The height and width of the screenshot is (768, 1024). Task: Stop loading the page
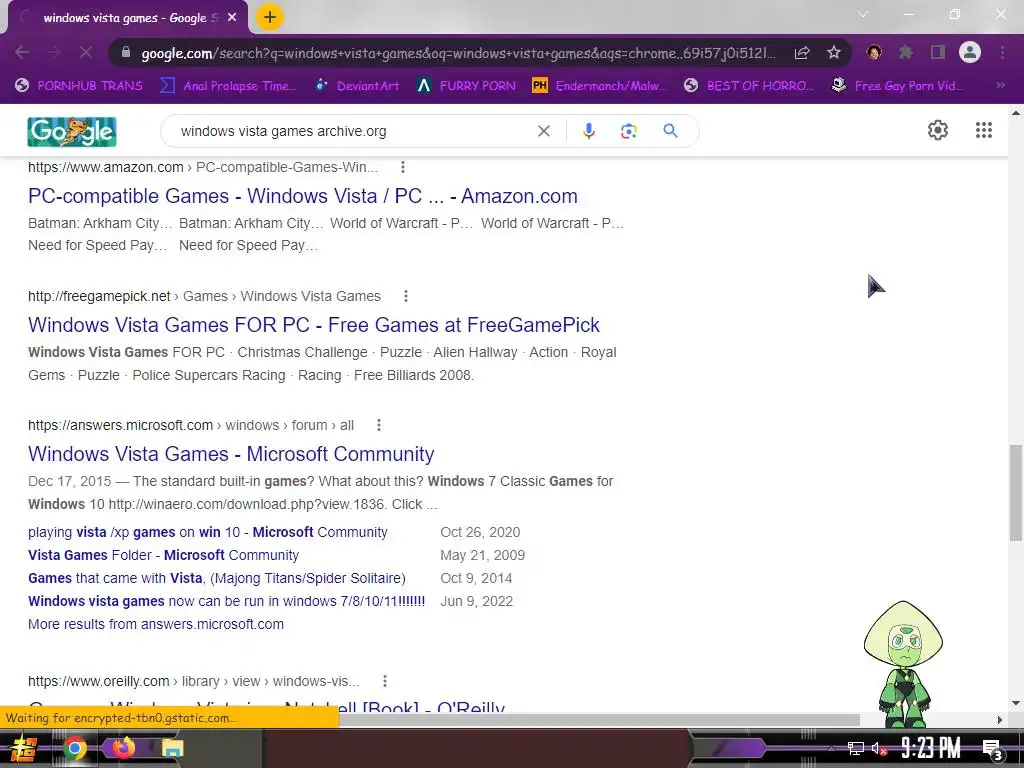(86, 52)
